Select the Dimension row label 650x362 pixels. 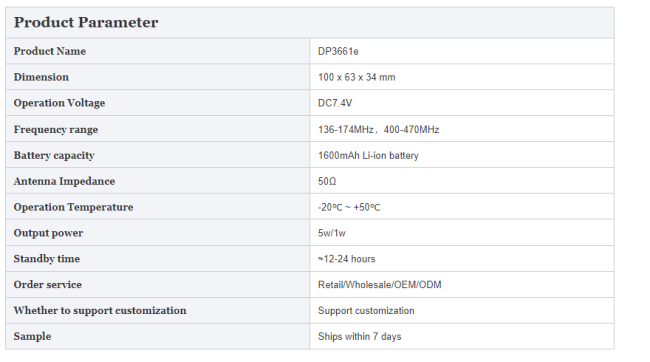[x=41, y=77]
